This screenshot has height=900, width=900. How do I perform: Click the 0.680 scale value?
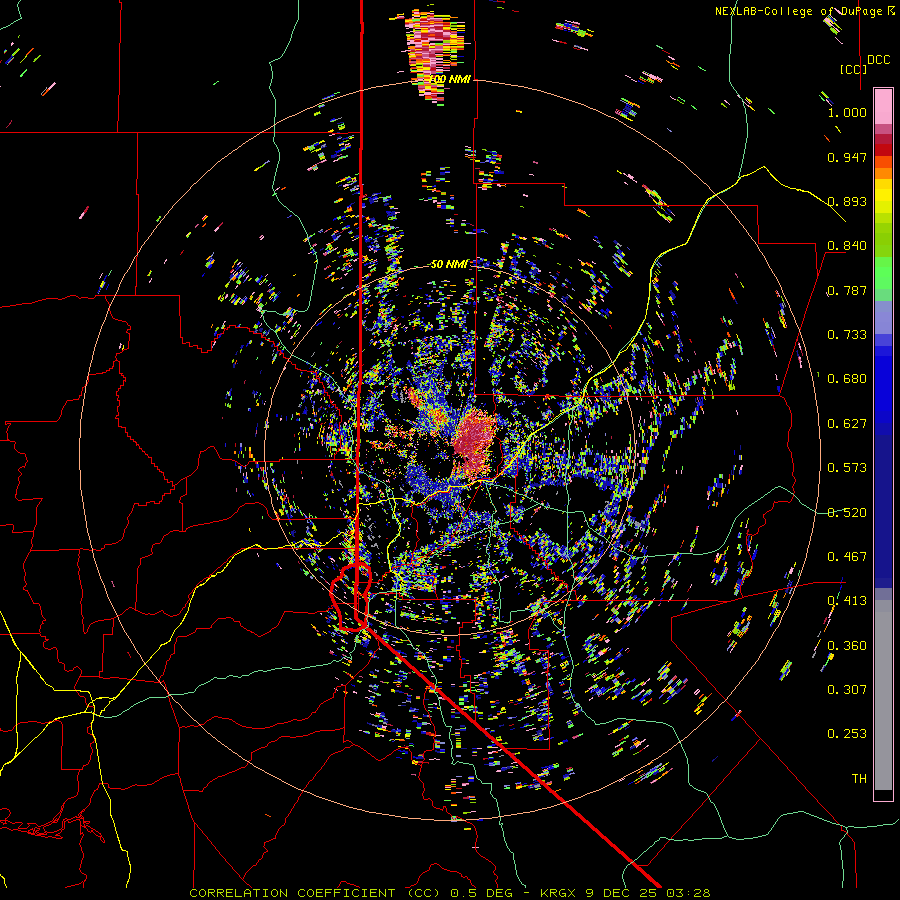[x=847, y=379]
